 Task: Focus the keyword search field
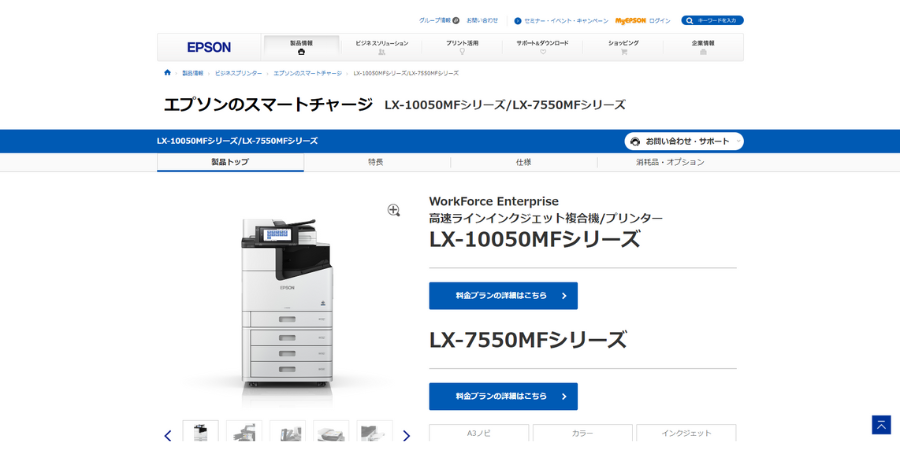click(x=712, y=21)
